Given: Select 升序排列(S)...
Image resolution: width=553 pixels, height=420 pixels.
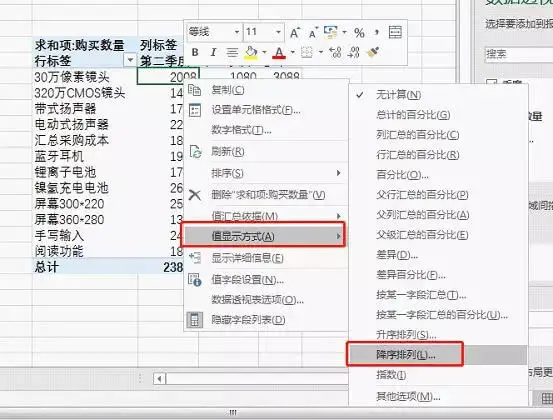Looking at the screenshot, I should tap(438, 335).
